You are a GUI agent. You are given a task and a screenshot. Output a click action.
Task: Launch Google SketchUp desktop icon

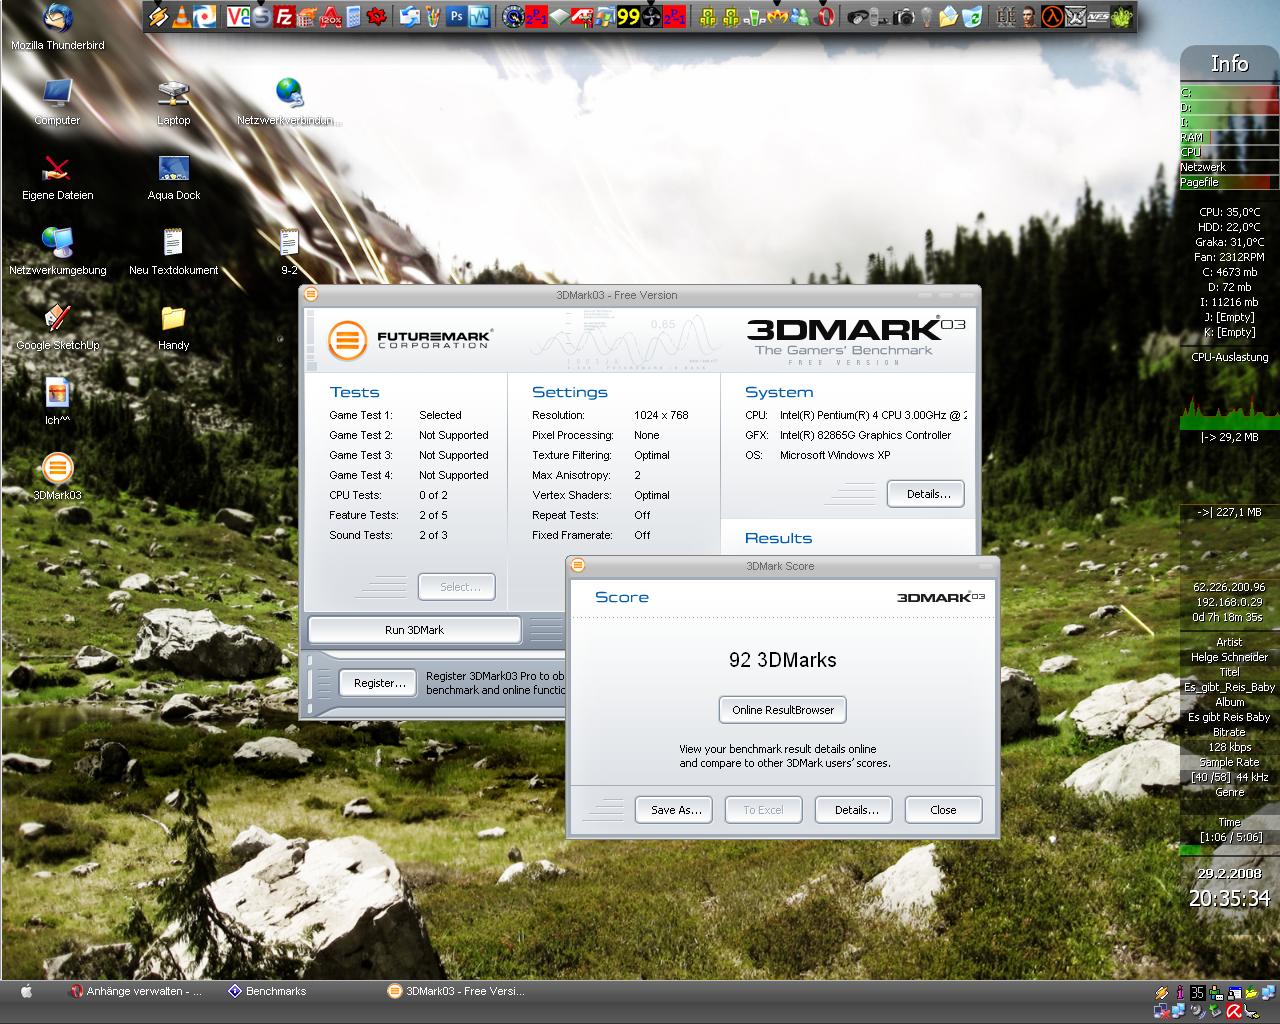tap(57, 327)
